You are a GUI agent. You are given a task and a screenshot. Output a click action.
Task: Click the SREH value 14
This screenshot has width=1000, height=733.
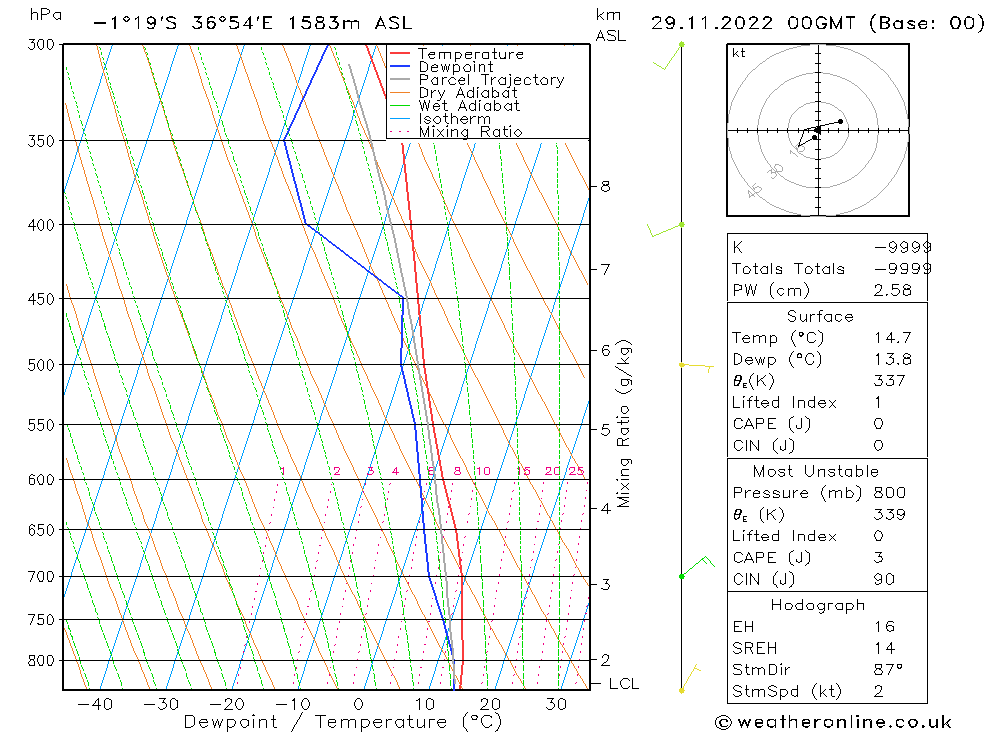click(x=885, y=649)
